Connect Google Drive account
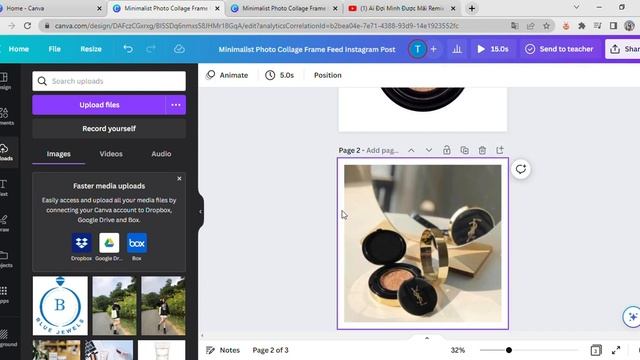 pyautogui.click(x=109, y=247)
